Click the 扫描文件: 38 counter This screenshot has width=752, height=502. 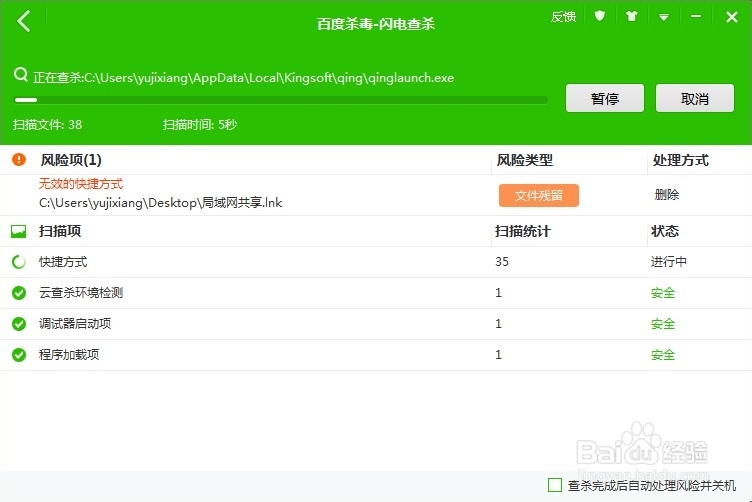(x=47, y=125)
